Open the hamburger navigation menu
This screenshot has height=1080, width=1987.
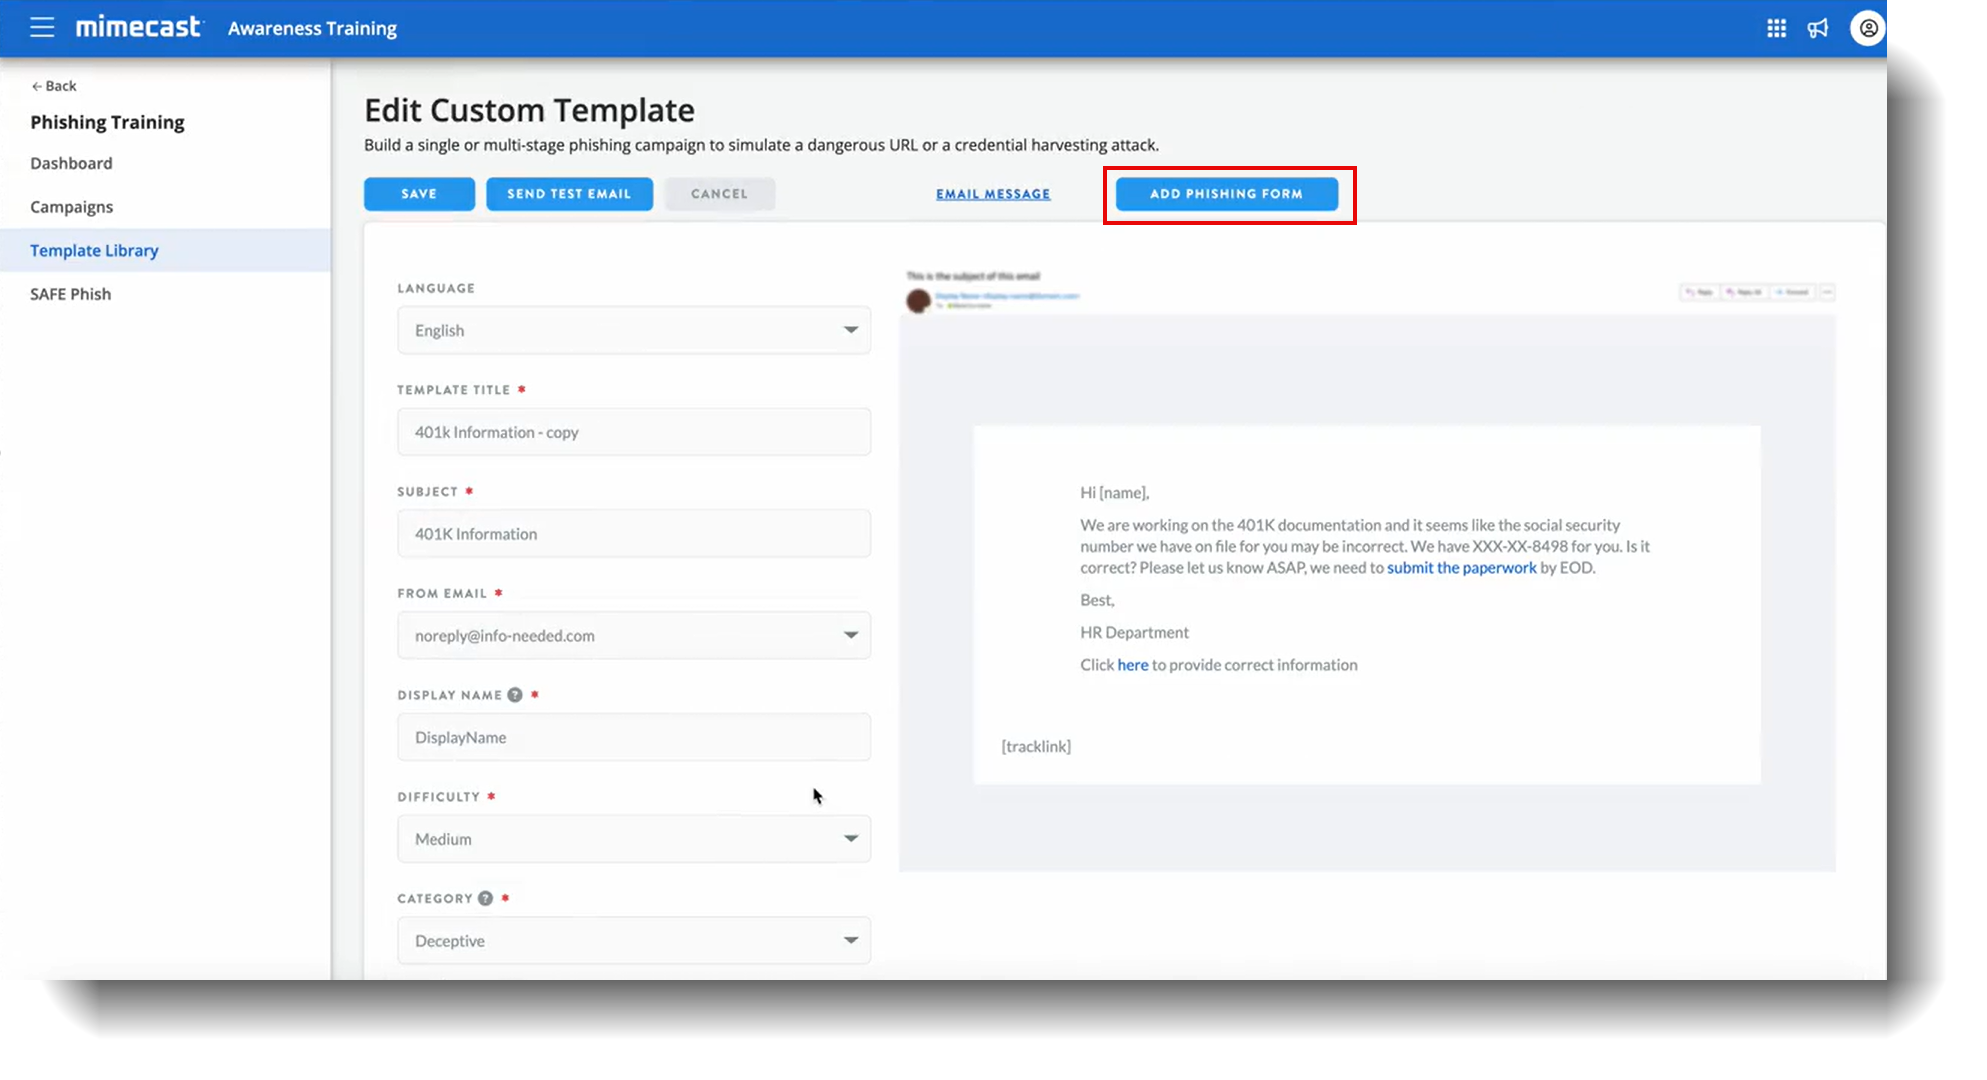pyautogui.click(x=42, y=28)
